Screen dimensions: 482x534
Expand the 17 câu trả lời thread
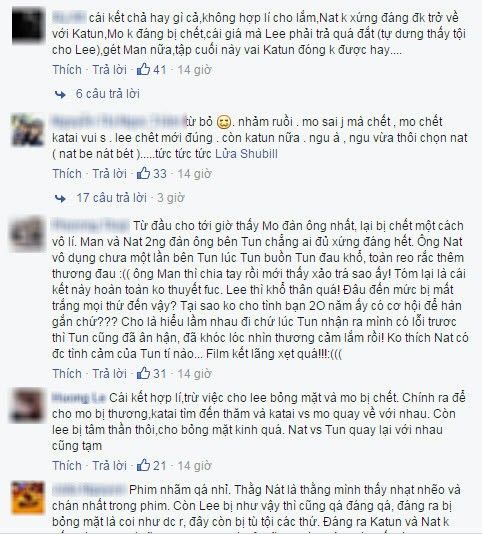111,198
